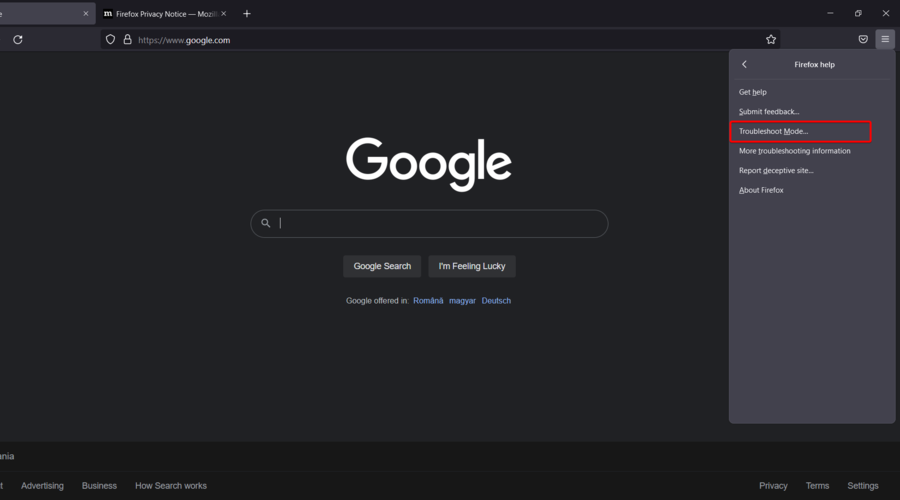
Task: Click the search magnifier icon
Action: click(x=266, y=223)
